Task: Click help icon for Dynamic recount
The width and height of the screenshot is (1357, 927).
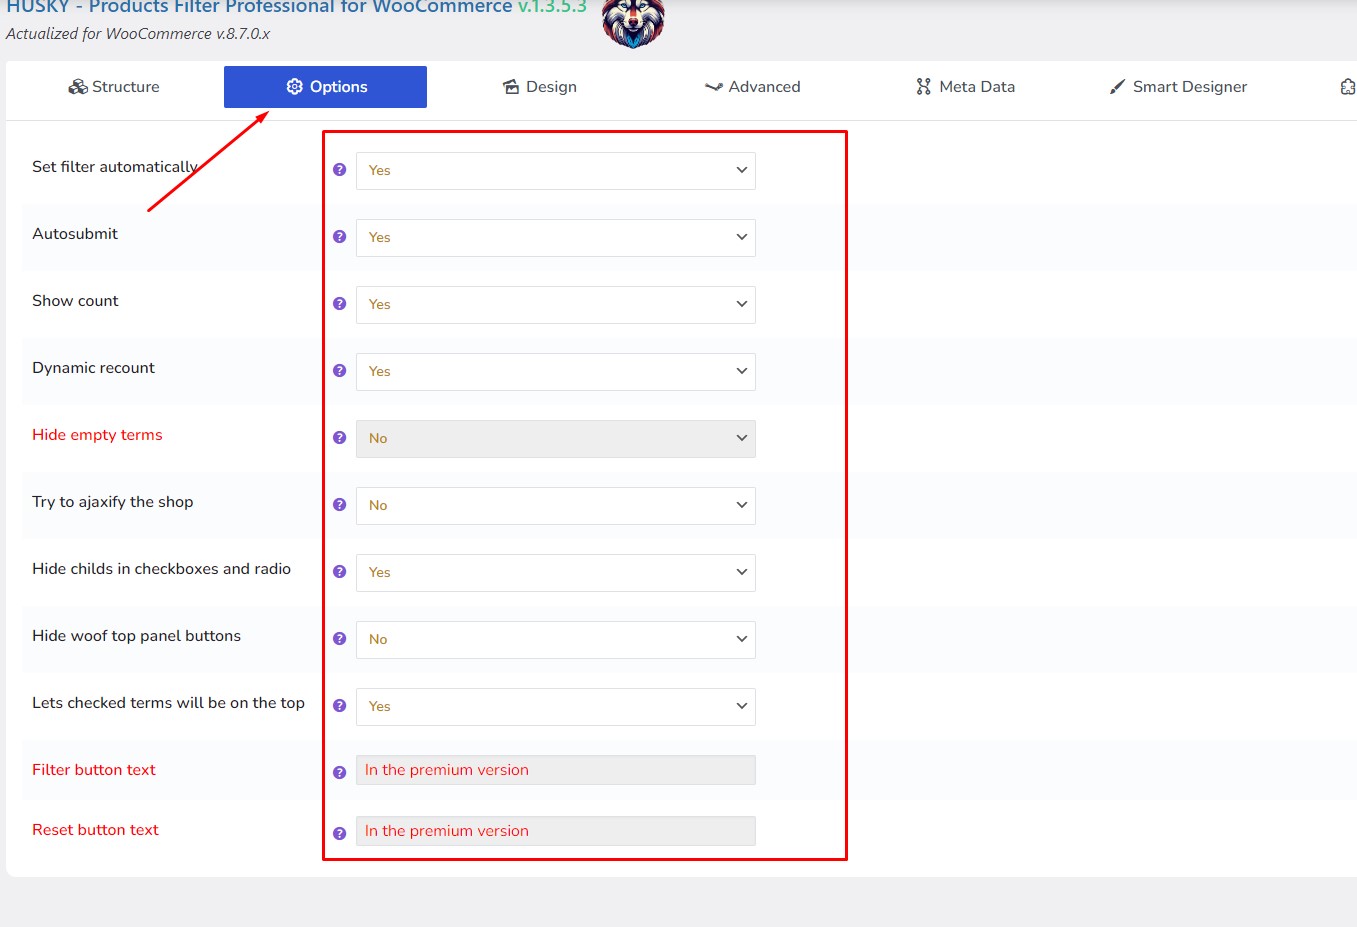Action: [x=340, y=371]
